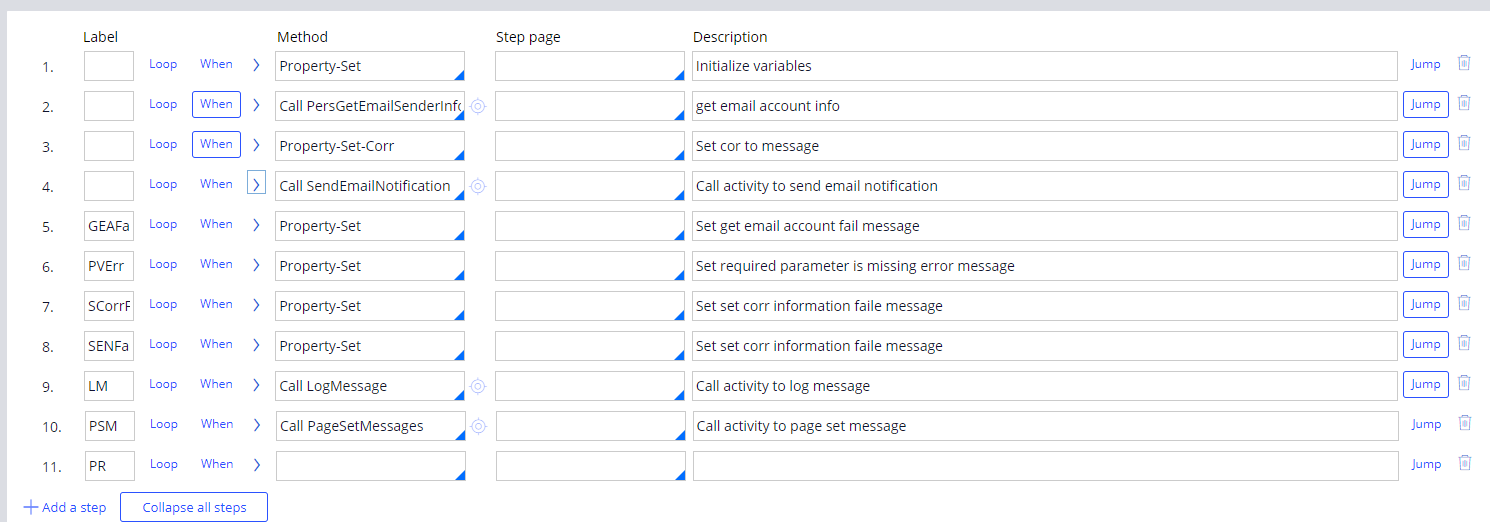Expand step 1 Property-Set parameters
Viewport: 1490px width, 522px height.
(x=256, y=65)
